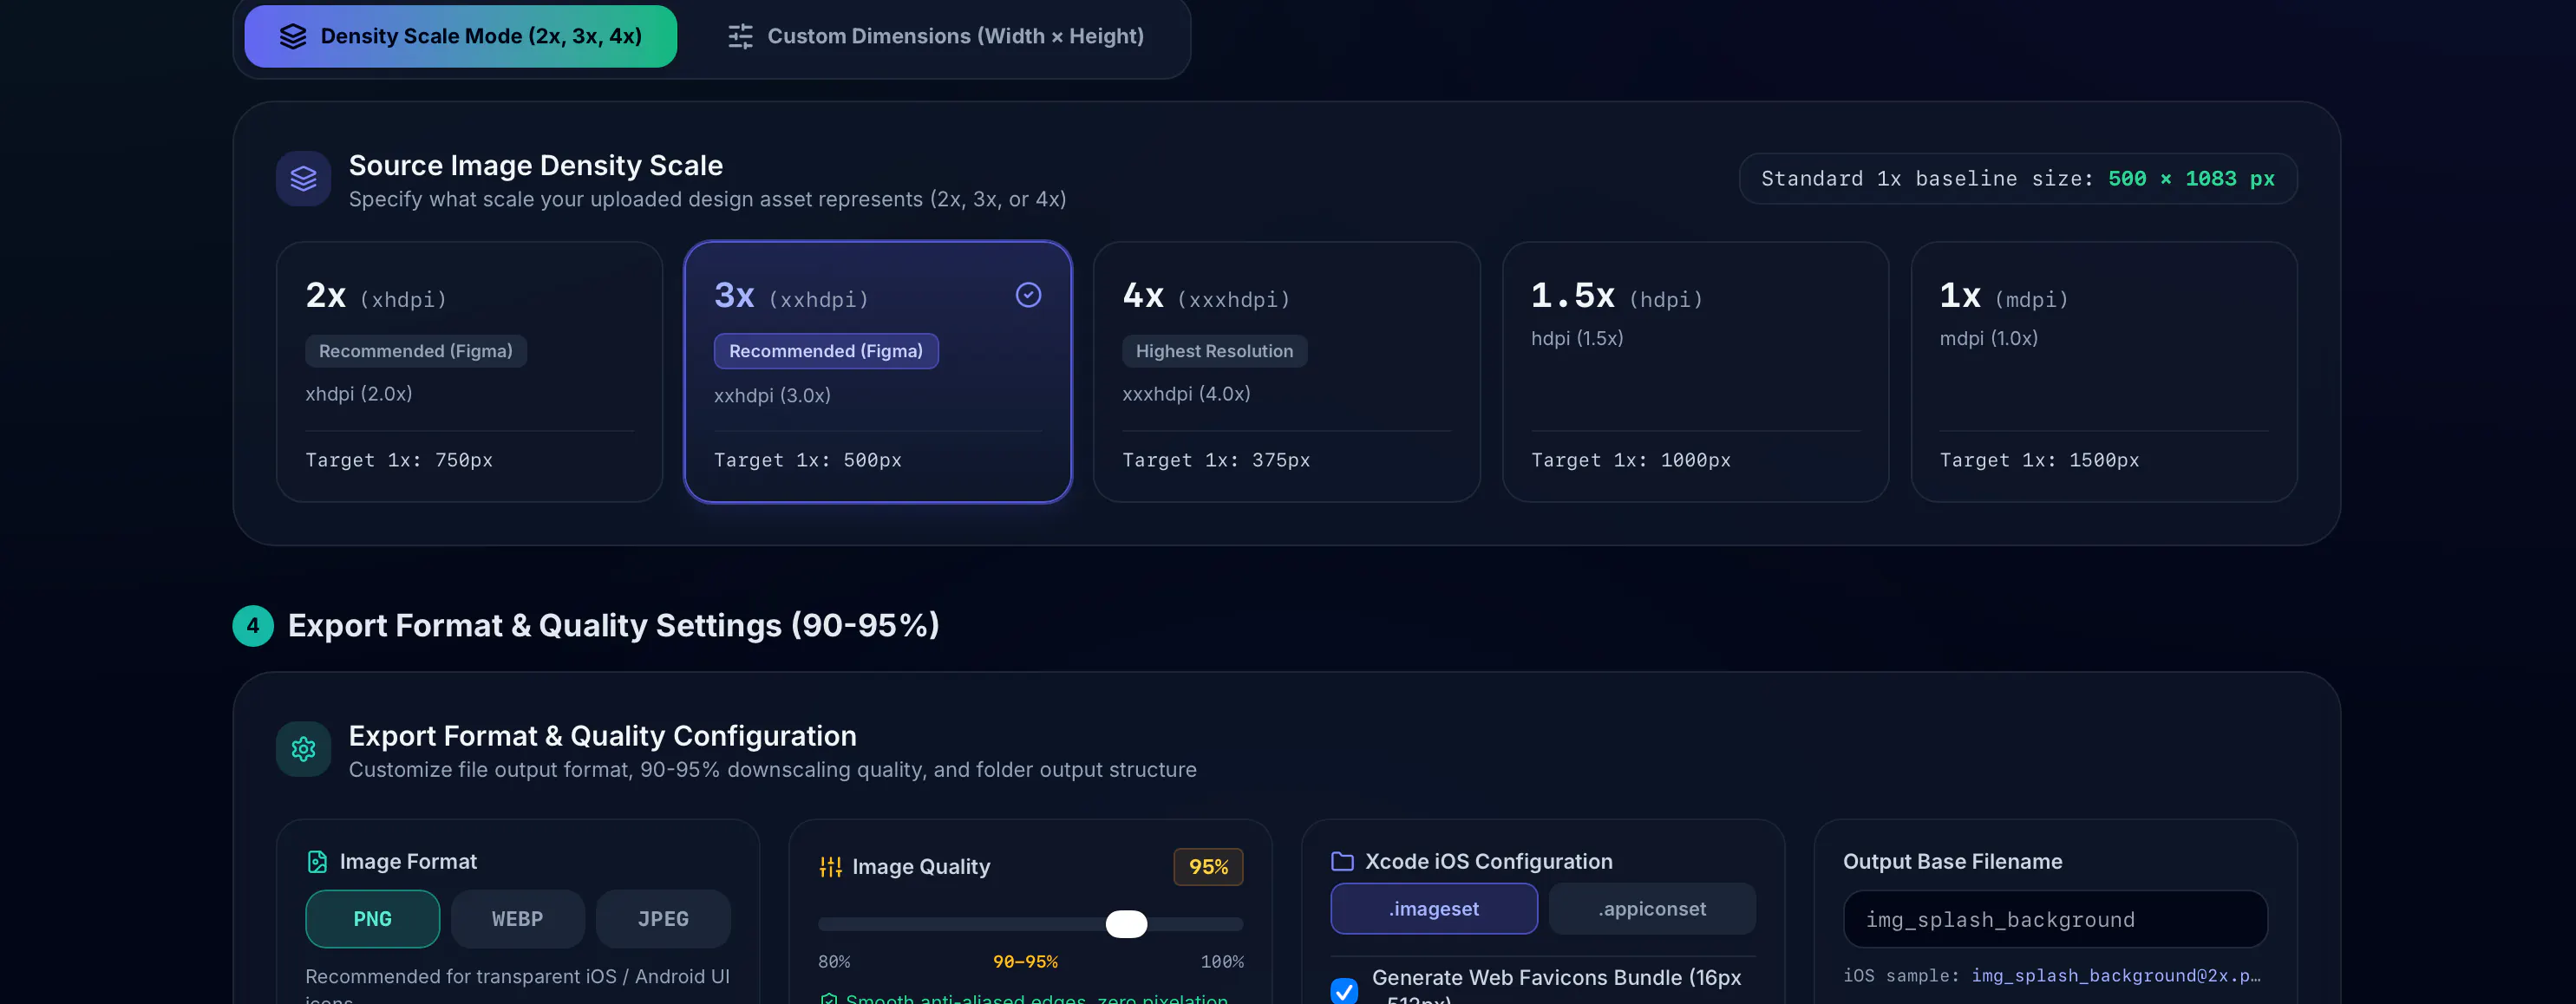Image resolution: width=2576 pixels, height=1004 pixels.
Task: Click the Output Base Filename input field
Action: 2055,920
